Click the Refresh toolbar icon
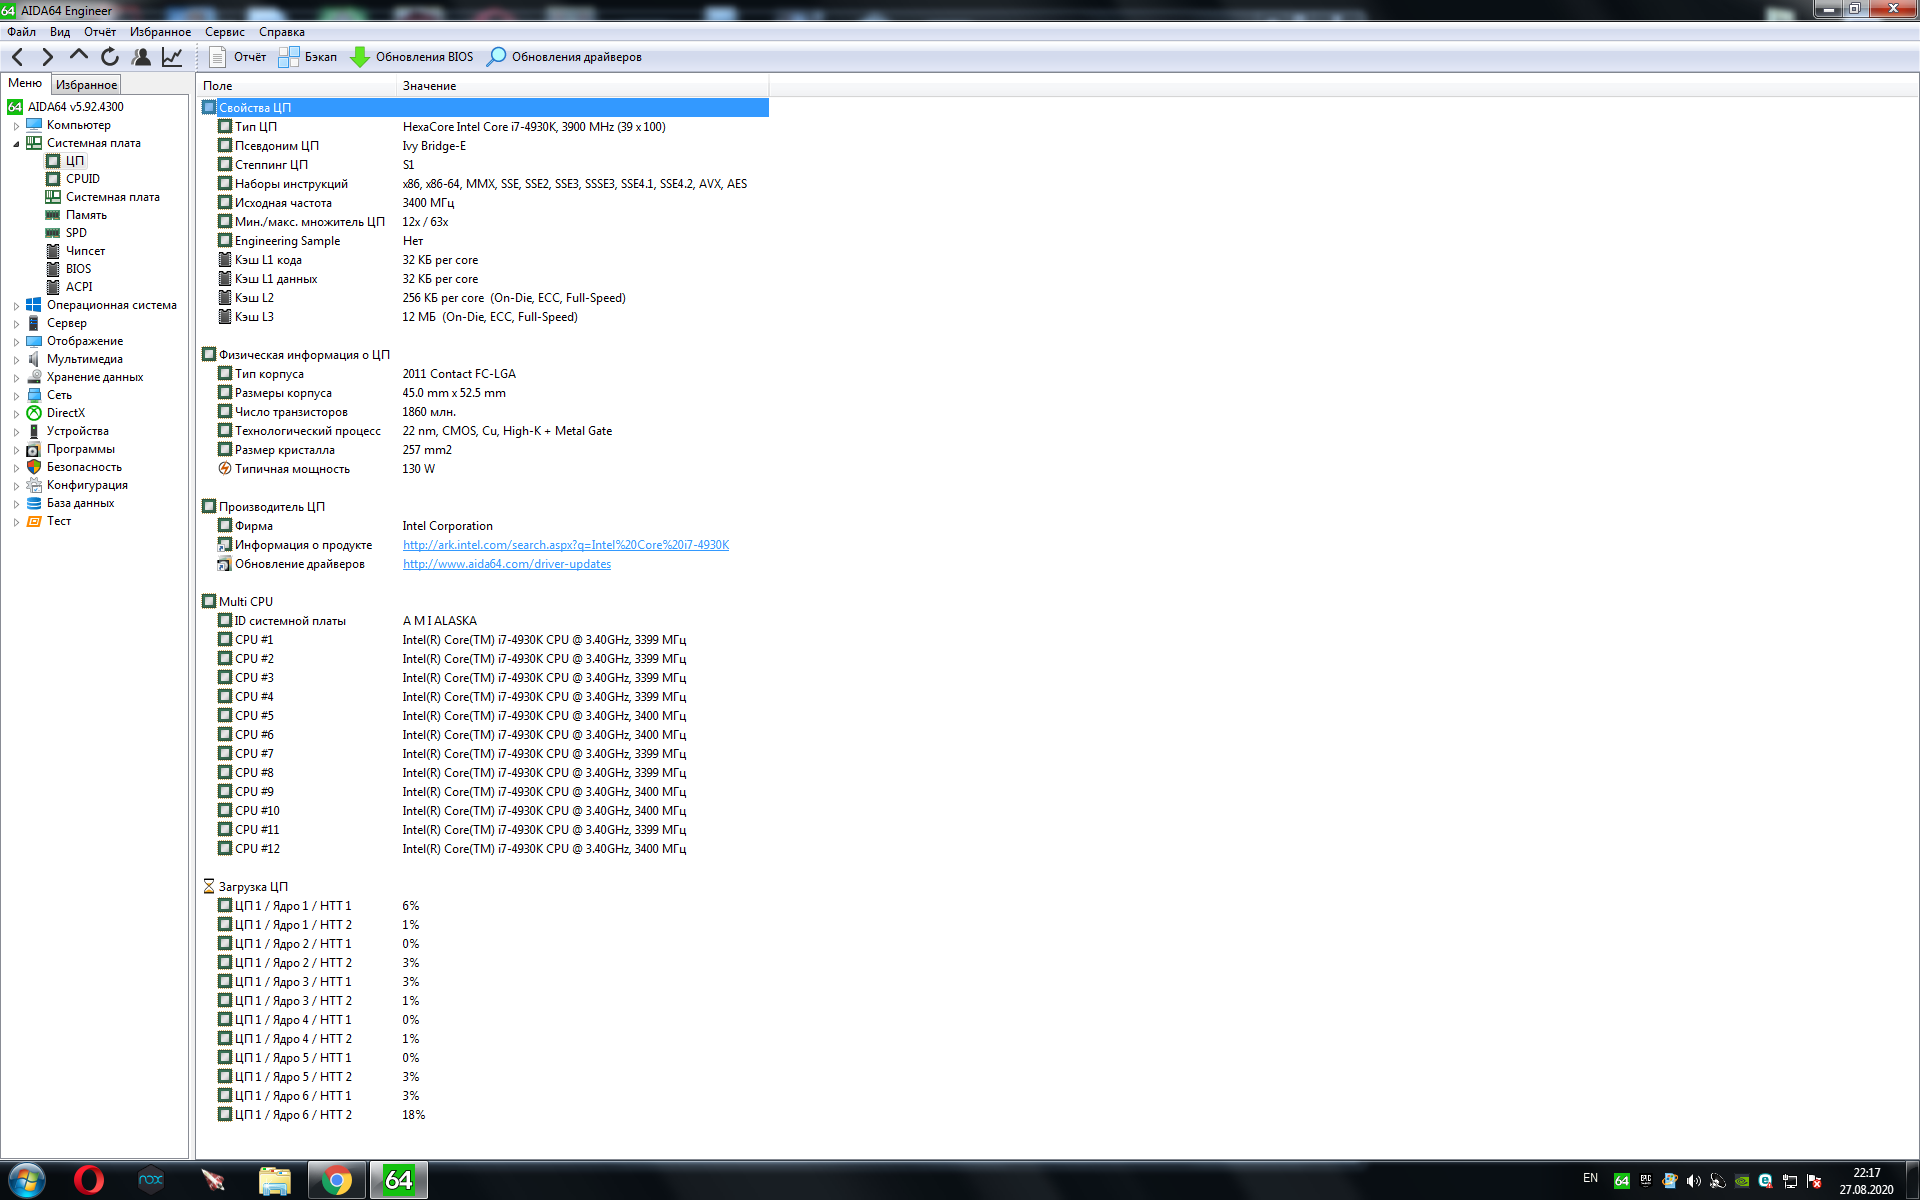The height and width of the screenshot is (1200, 1920). point(110,57)
